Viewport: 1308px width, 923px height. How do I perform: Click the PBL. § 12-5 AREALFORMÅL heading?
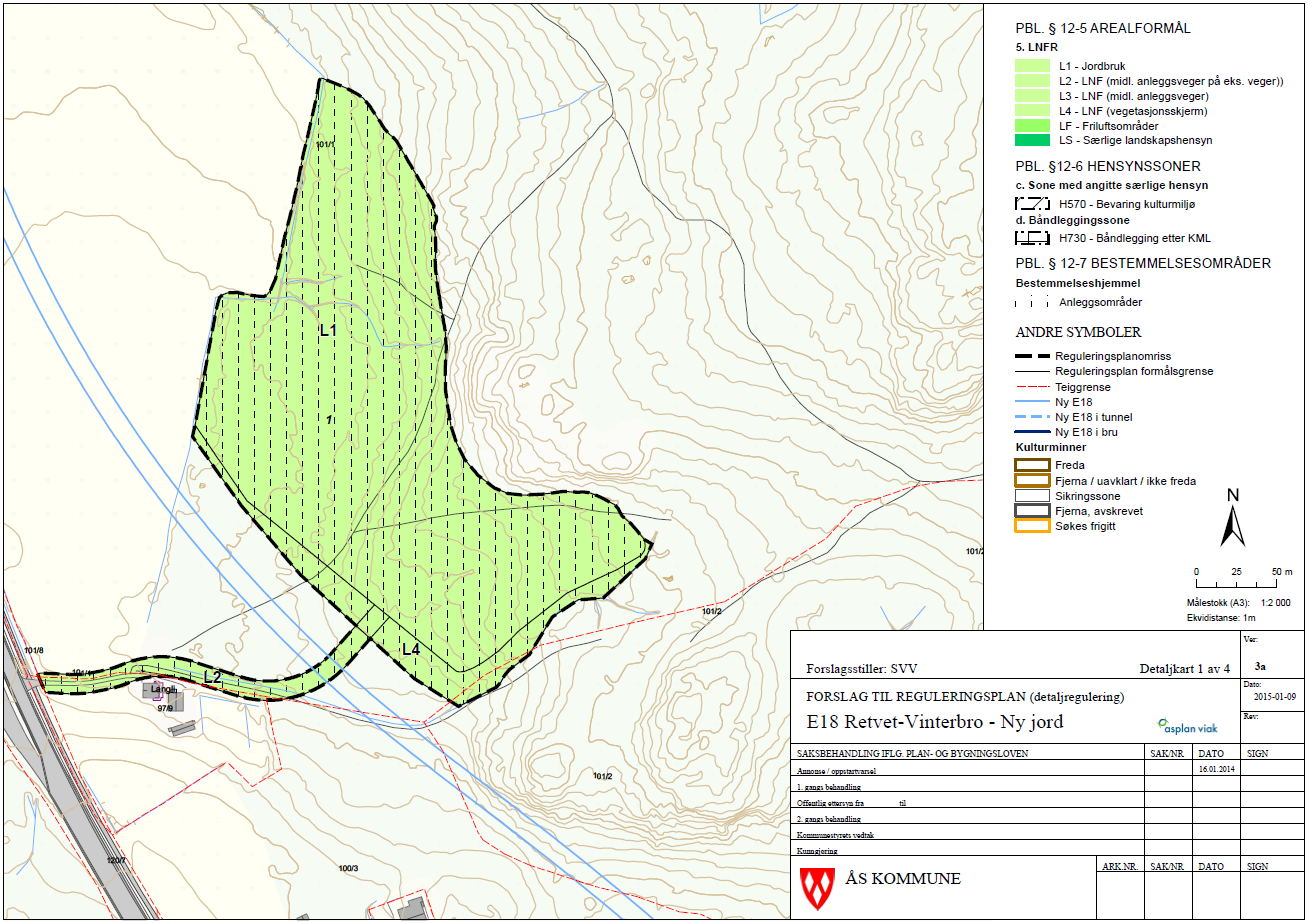(x=1103, y=28)
